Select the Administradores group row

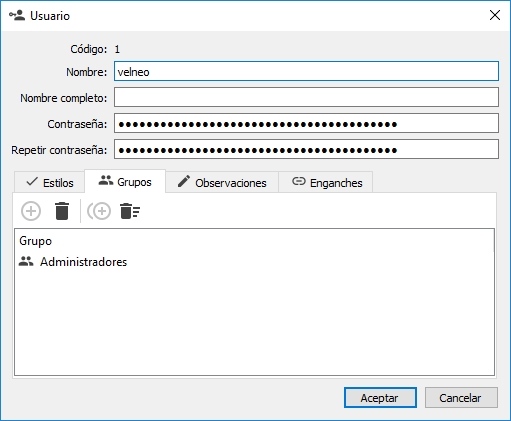[x=254, y=262]
